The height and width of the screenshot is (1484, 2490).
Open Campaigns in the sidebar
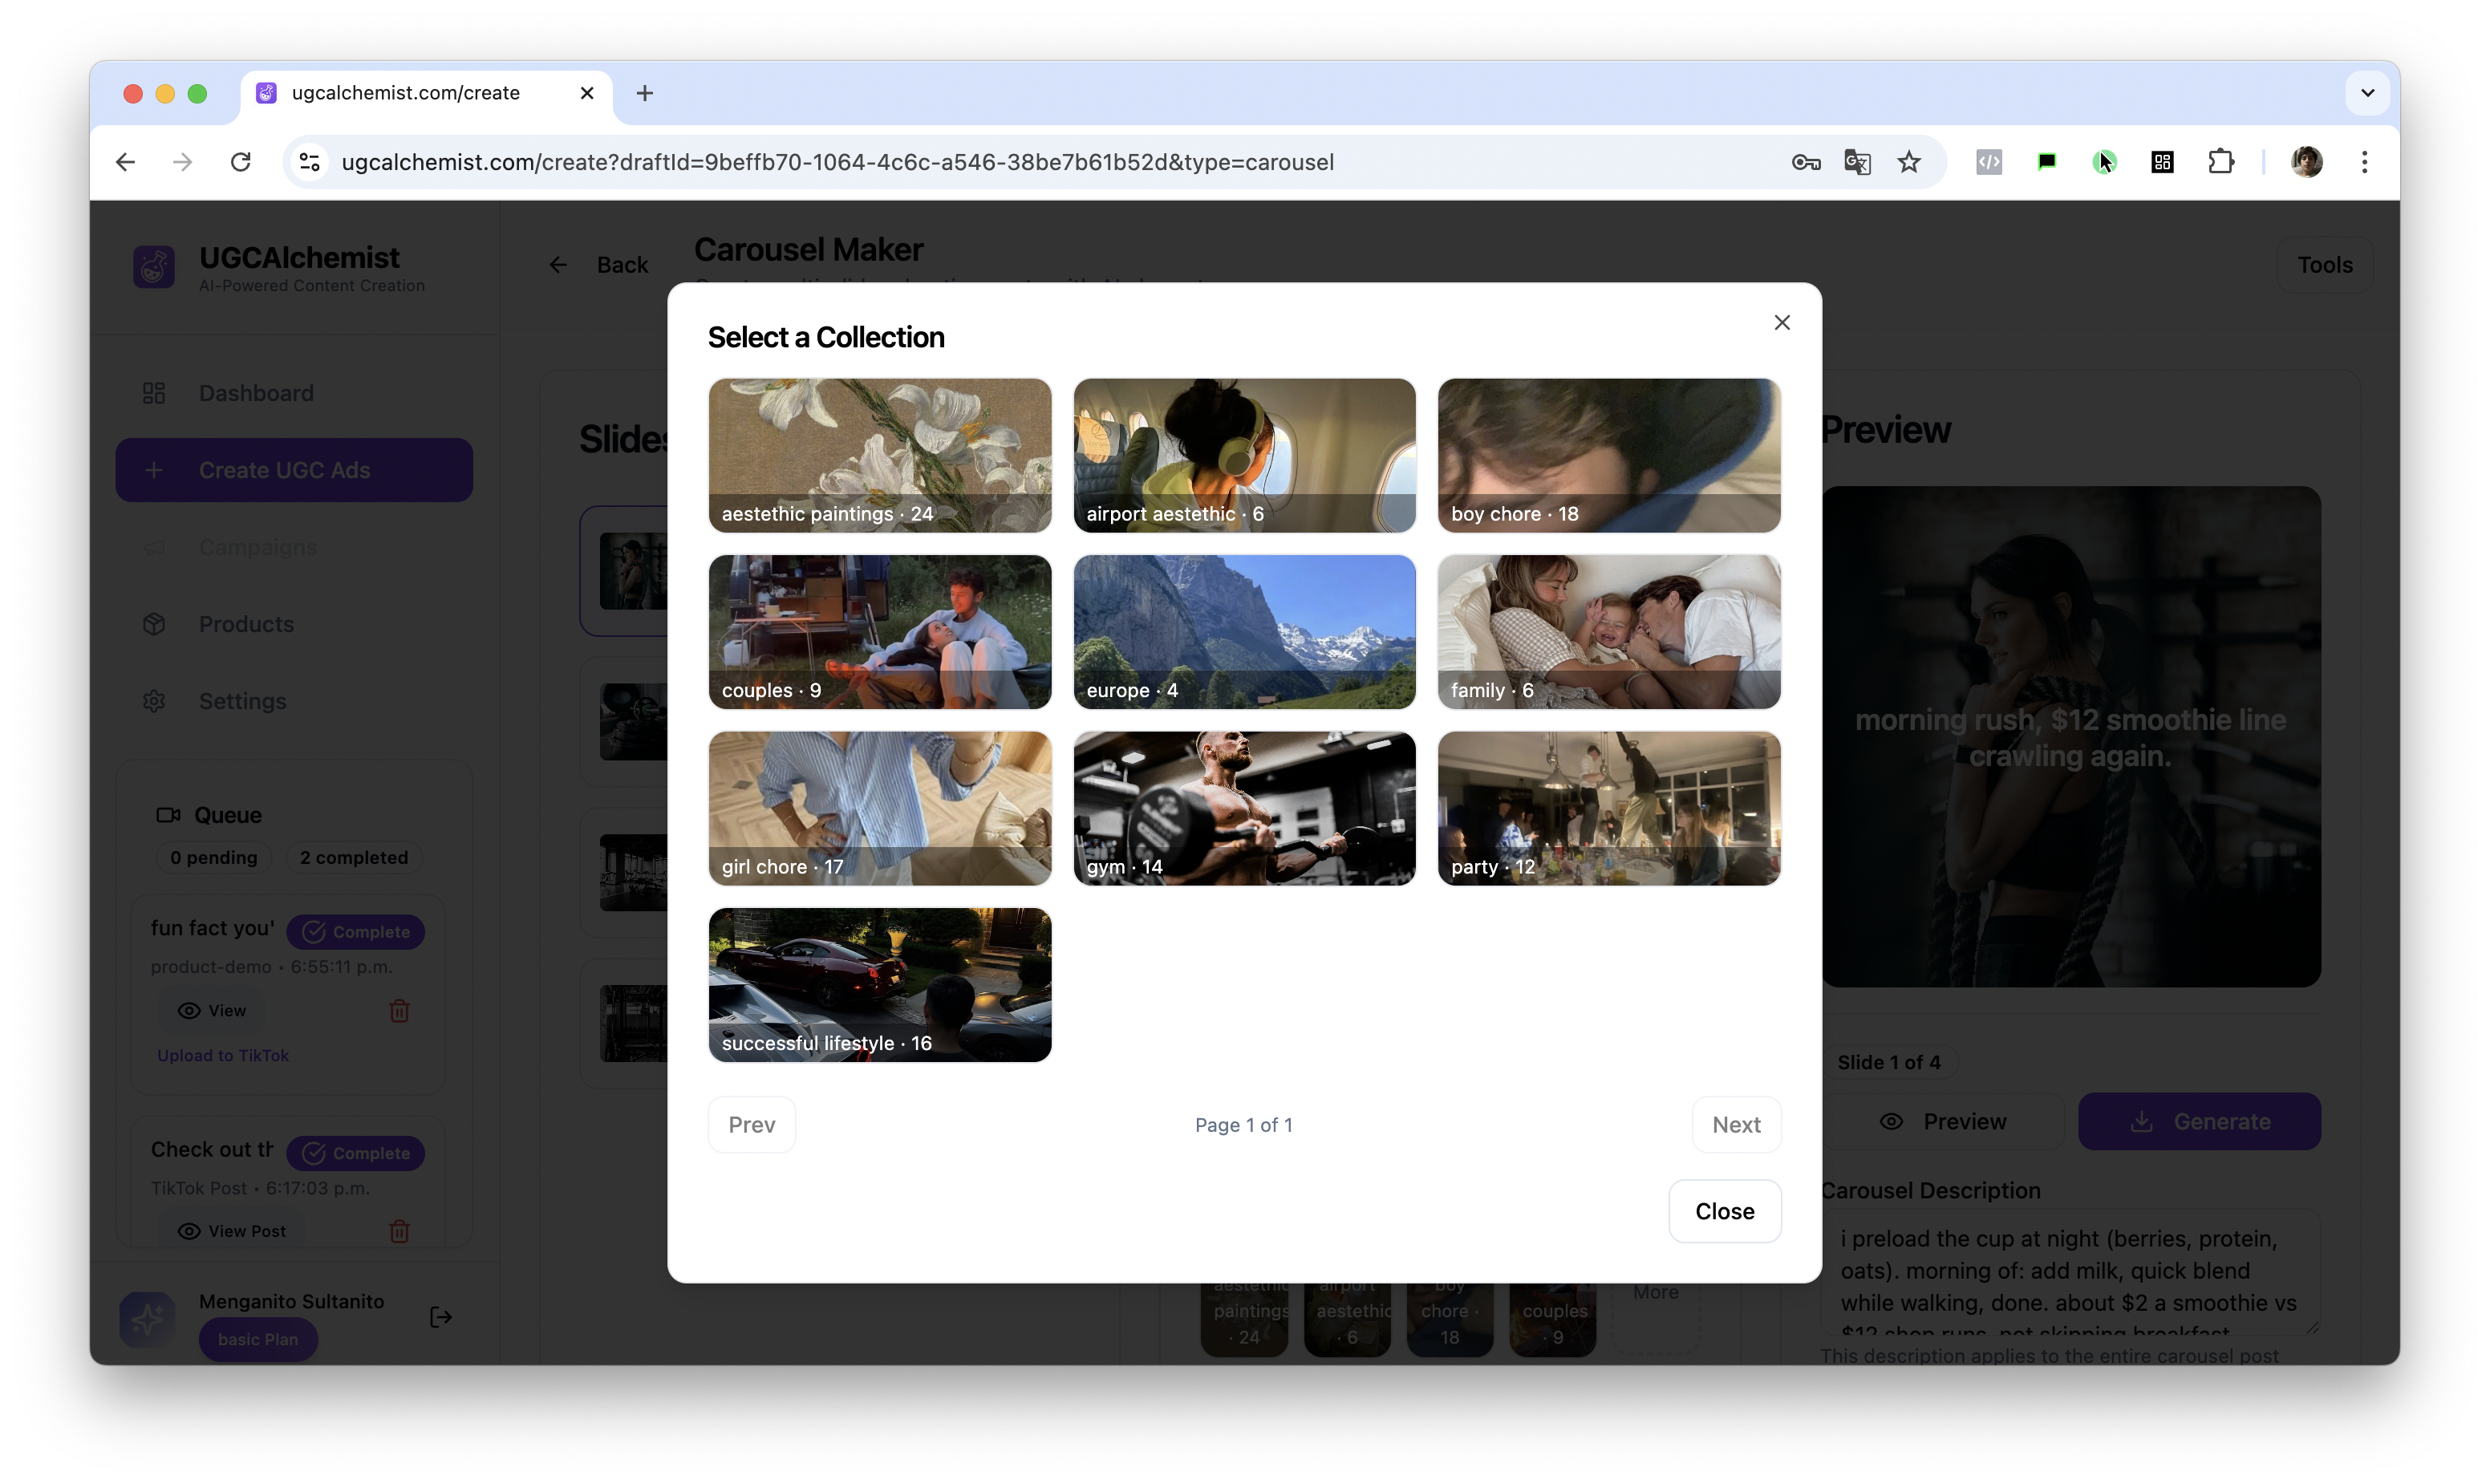click(294, 547)
